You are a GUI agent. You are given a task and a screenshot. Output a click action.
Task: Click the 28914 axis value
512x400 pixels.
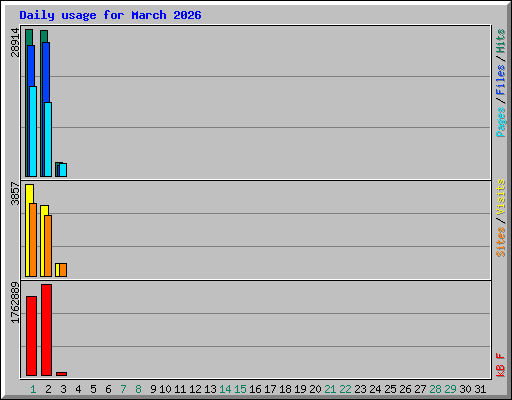coord(15,42)
